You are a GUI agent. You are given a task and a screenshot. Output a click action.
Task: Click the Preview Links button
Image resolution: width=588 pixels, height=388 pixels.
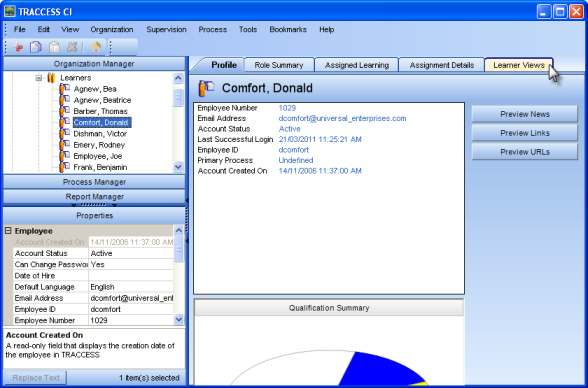[525, 133]
